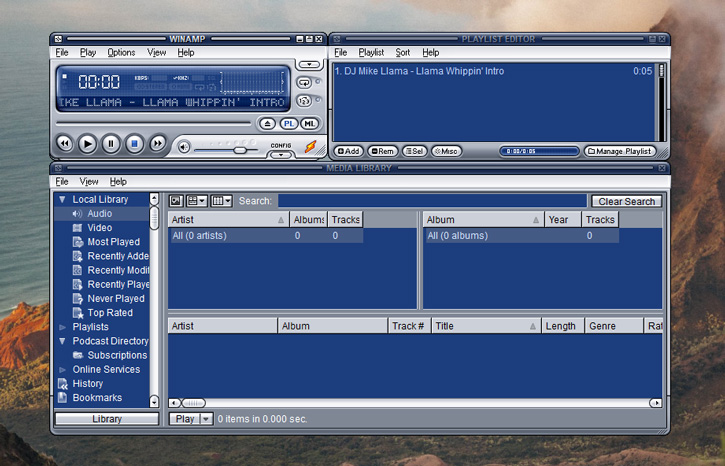The image size is (725, 466).
Task: Click the Top Rated star icon
Action: click(78, 313)
